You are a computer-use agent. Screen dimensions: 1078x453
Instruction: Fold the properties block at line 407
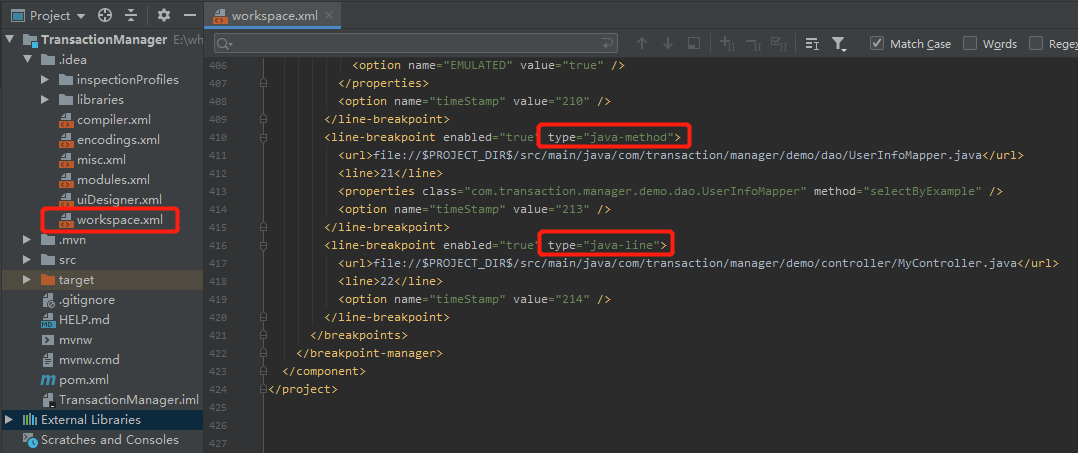(263, 83)
